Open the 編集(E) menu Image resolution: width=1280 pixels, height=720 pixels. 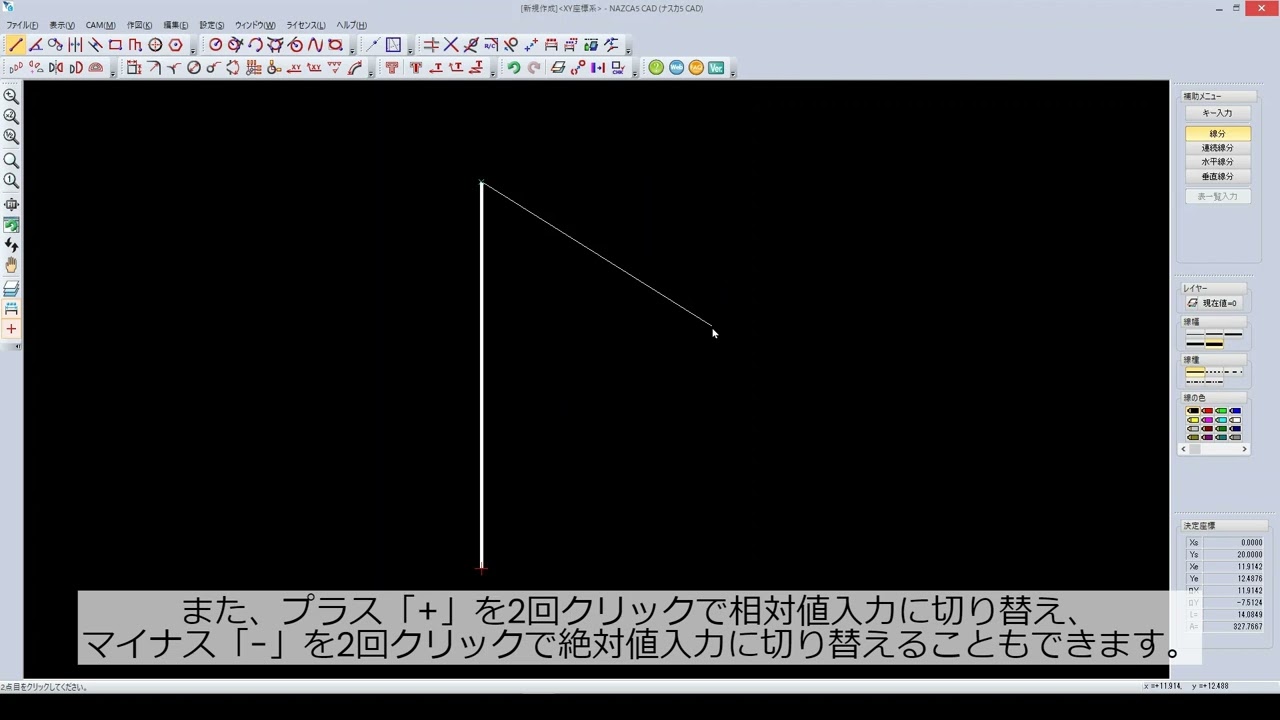coord(175,25)
